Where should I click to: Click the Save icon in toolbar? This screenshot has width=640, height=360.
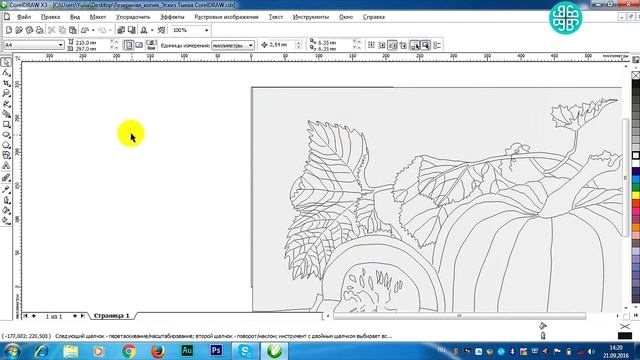(x=29, y=30)
